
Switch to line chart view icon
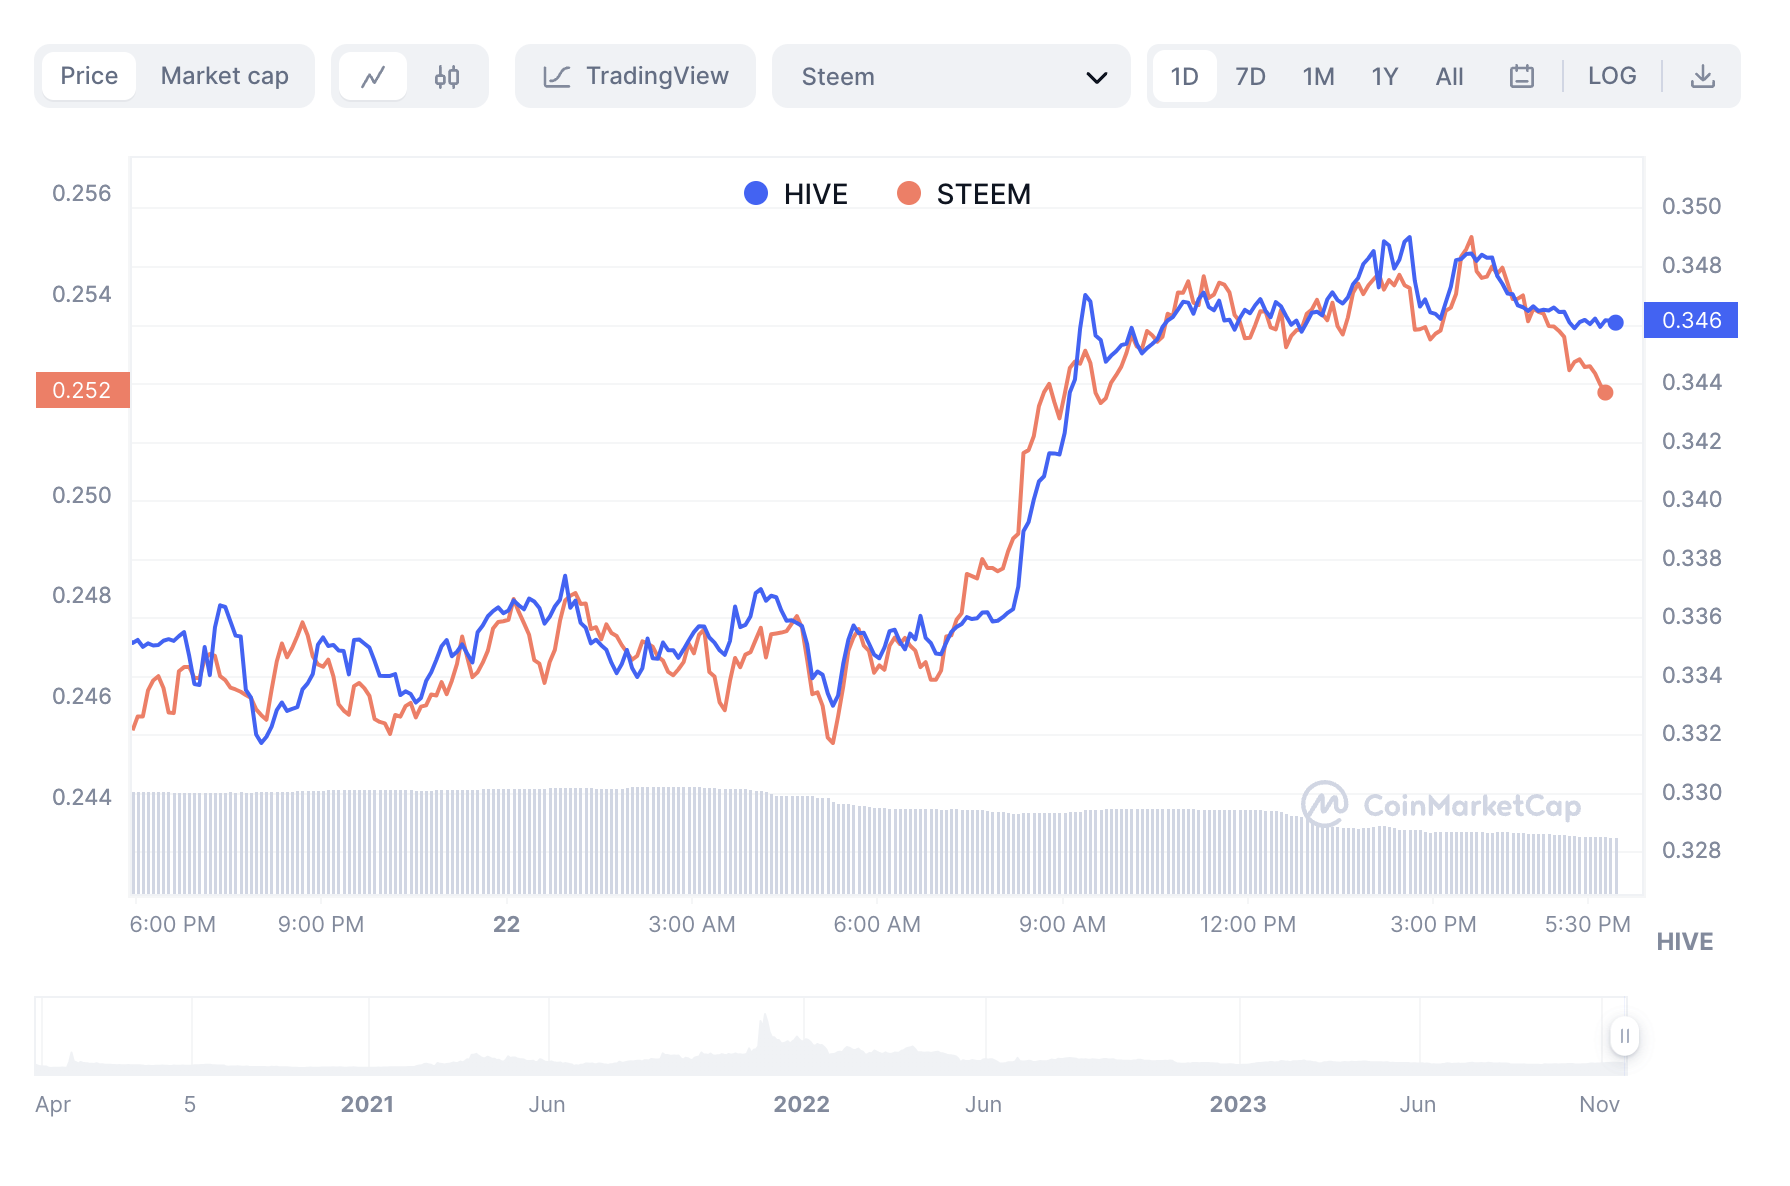(x=373, y=76)
